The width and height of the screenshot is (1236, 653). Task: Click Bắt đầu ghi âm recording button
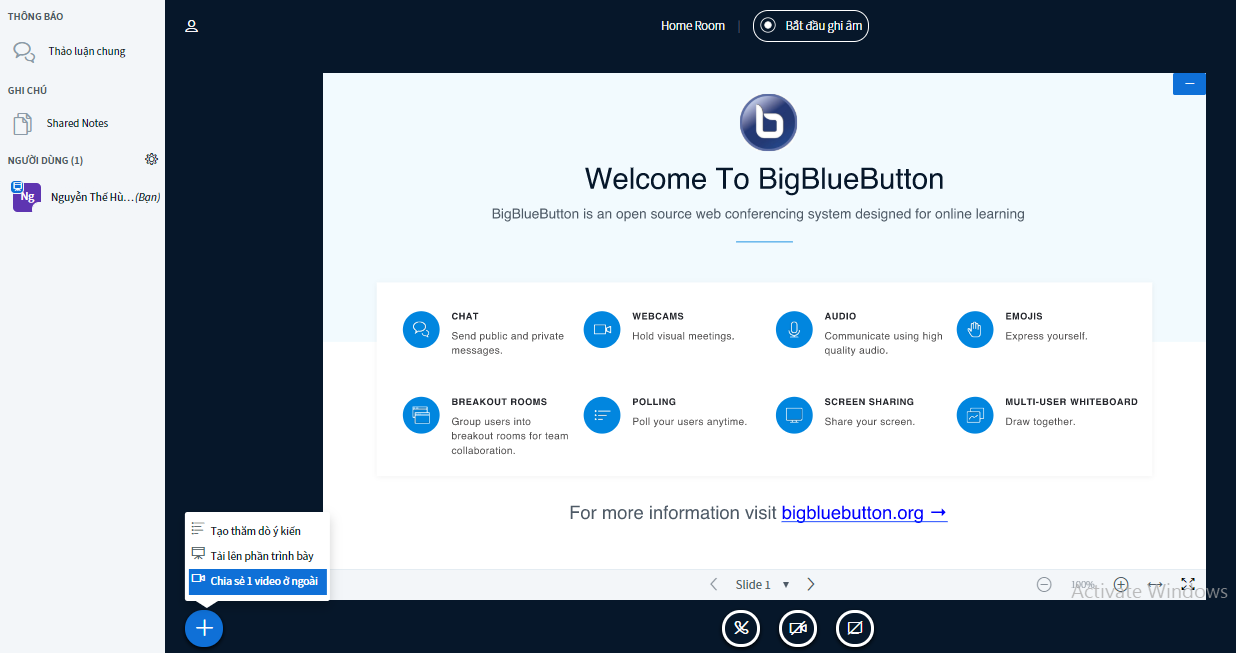tap(811, 26)
